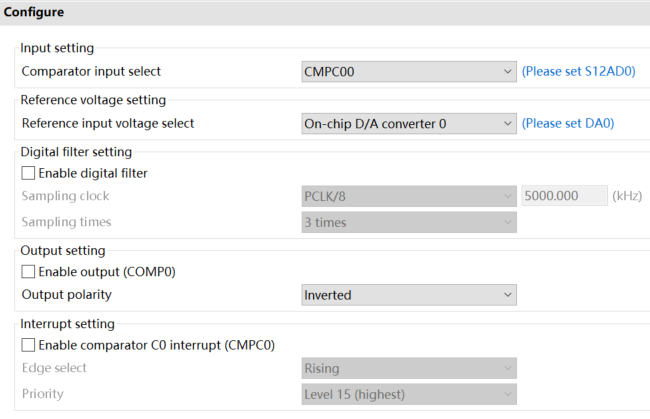650x419 pixels.
Task: Click the Reference input voltage select label
Action: [x=108, y=124]
